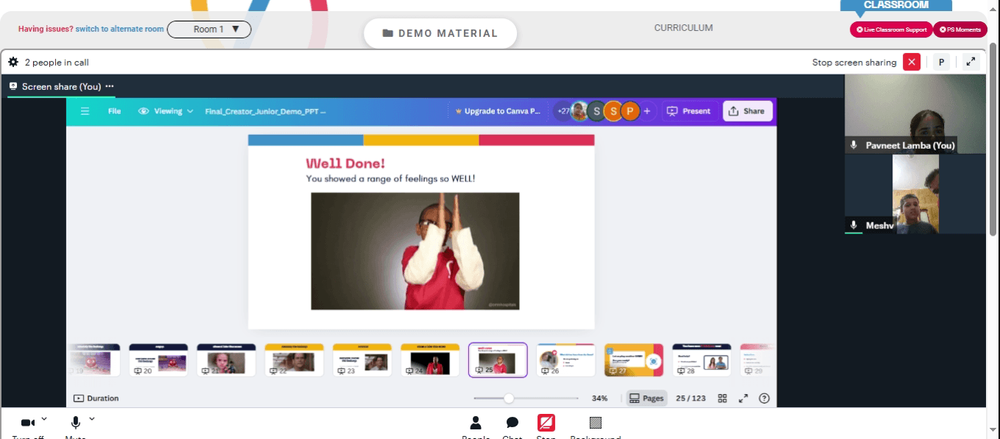Click the Canva fullscreen arrows icon

743,398
